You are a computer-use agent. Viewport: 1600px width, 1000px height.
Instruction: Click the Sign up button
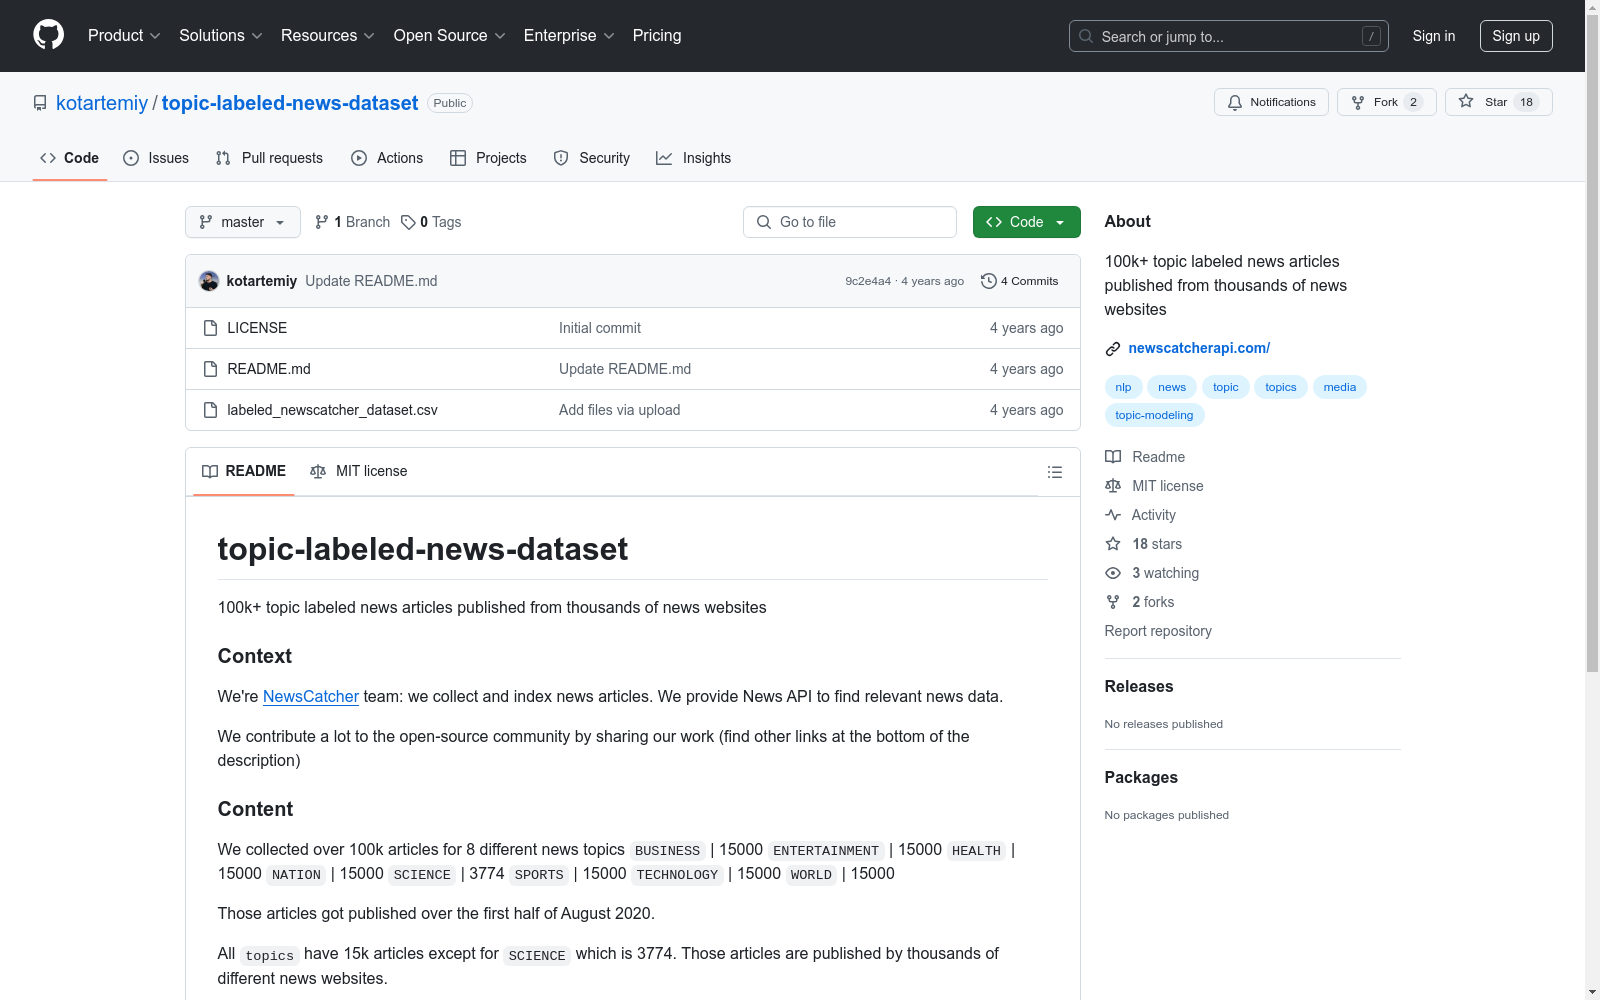coord(1516,36)
